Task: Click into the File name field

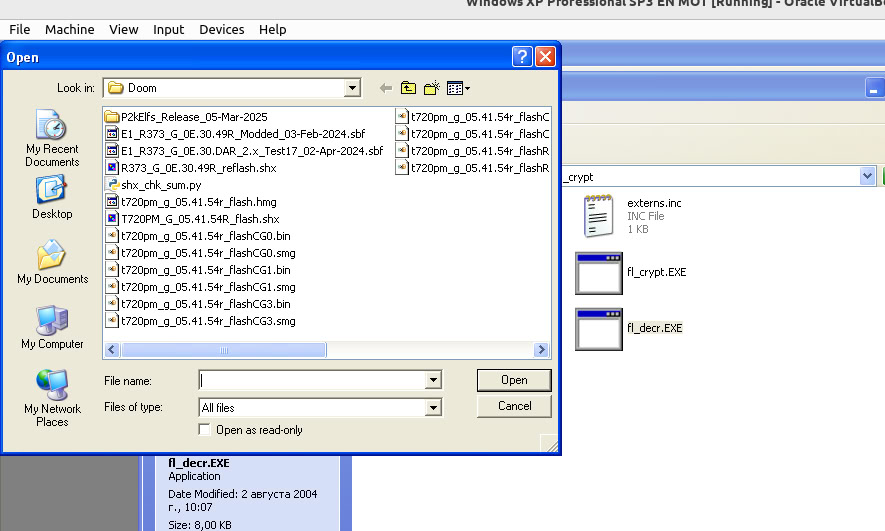Action: pos(313,380)
